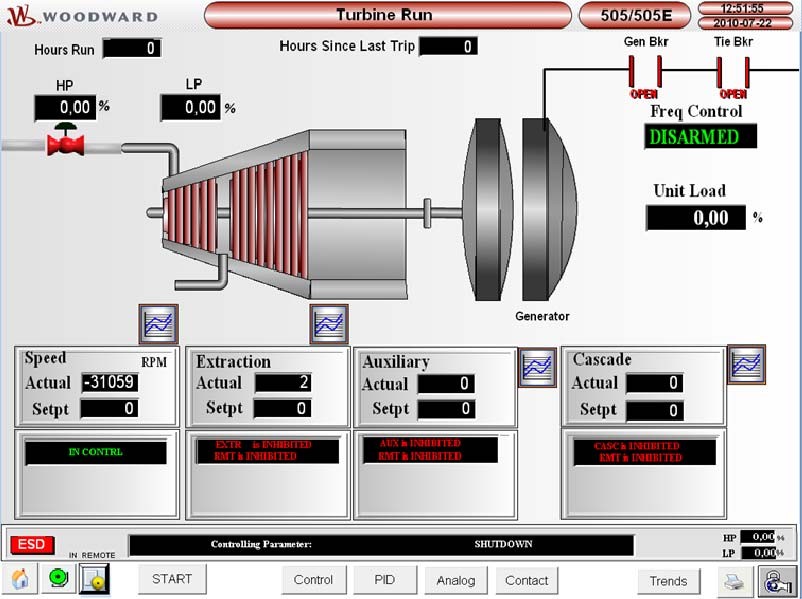This screenshot has height=599, width=802.
Task: Select the red HP steam valve symbol
Action: [65, 140]
